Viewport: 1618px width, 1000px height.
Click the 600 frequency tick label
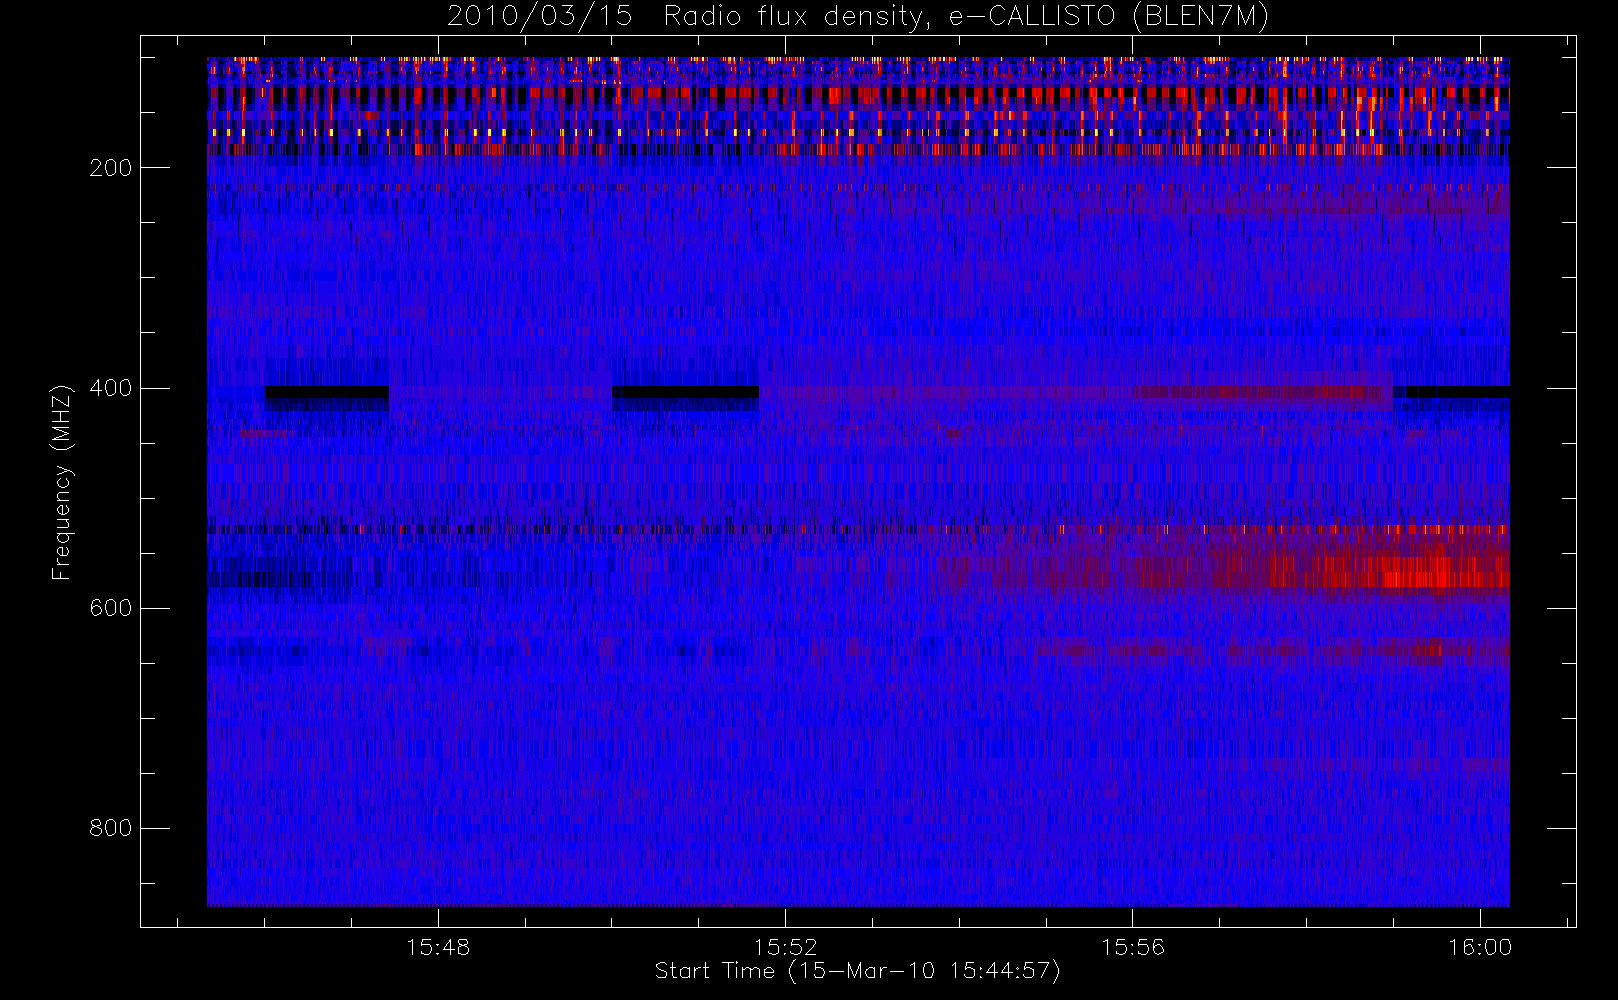111,608
